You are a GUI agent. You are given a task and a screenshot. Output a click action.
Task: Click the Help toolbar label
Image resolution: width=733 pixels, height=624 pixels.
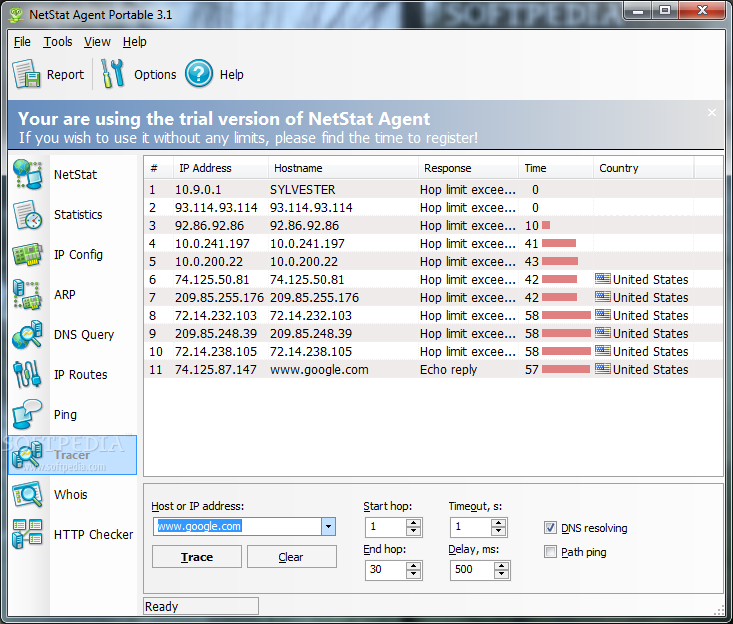pos(231,75)
